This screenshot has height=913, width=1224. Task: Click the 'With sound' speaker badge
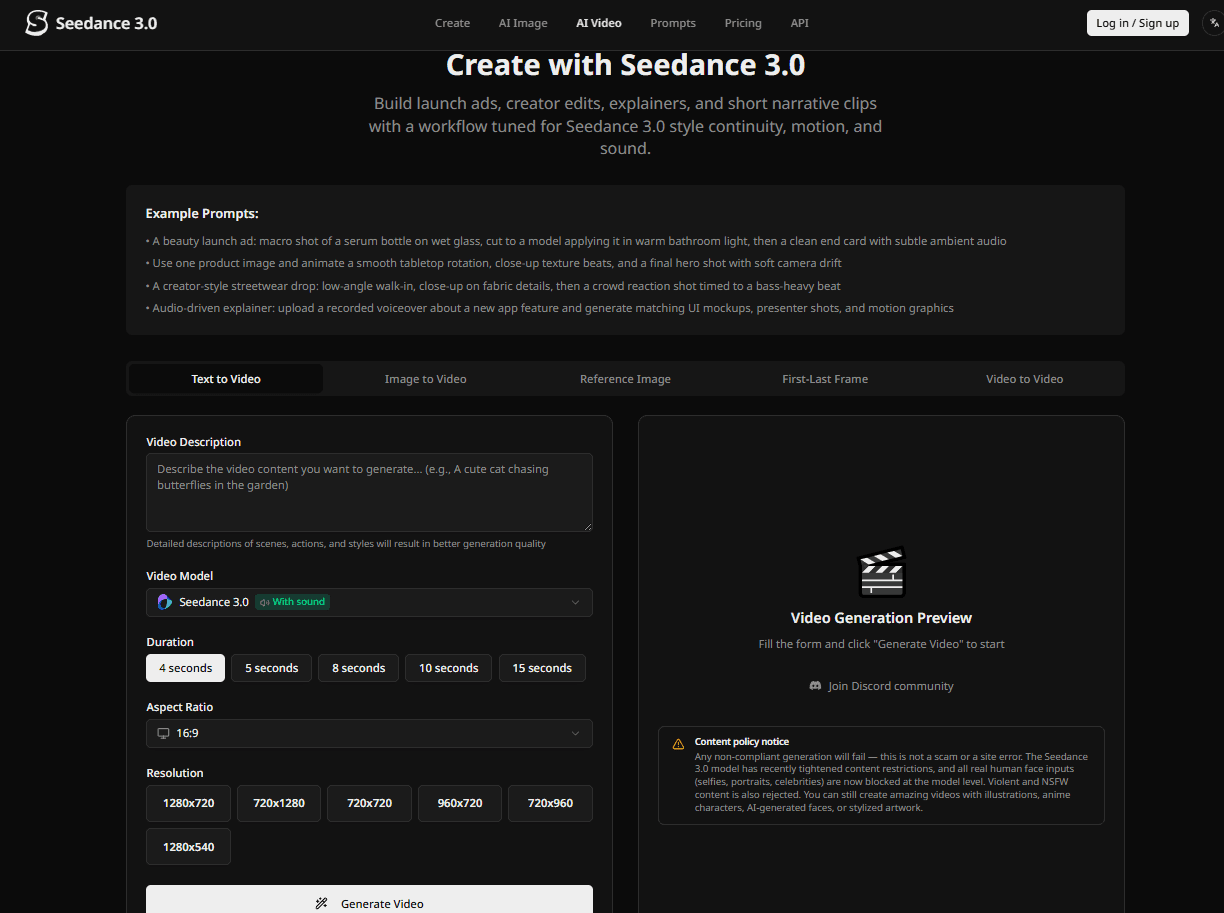pyautogui.click(x=292, y=602)
